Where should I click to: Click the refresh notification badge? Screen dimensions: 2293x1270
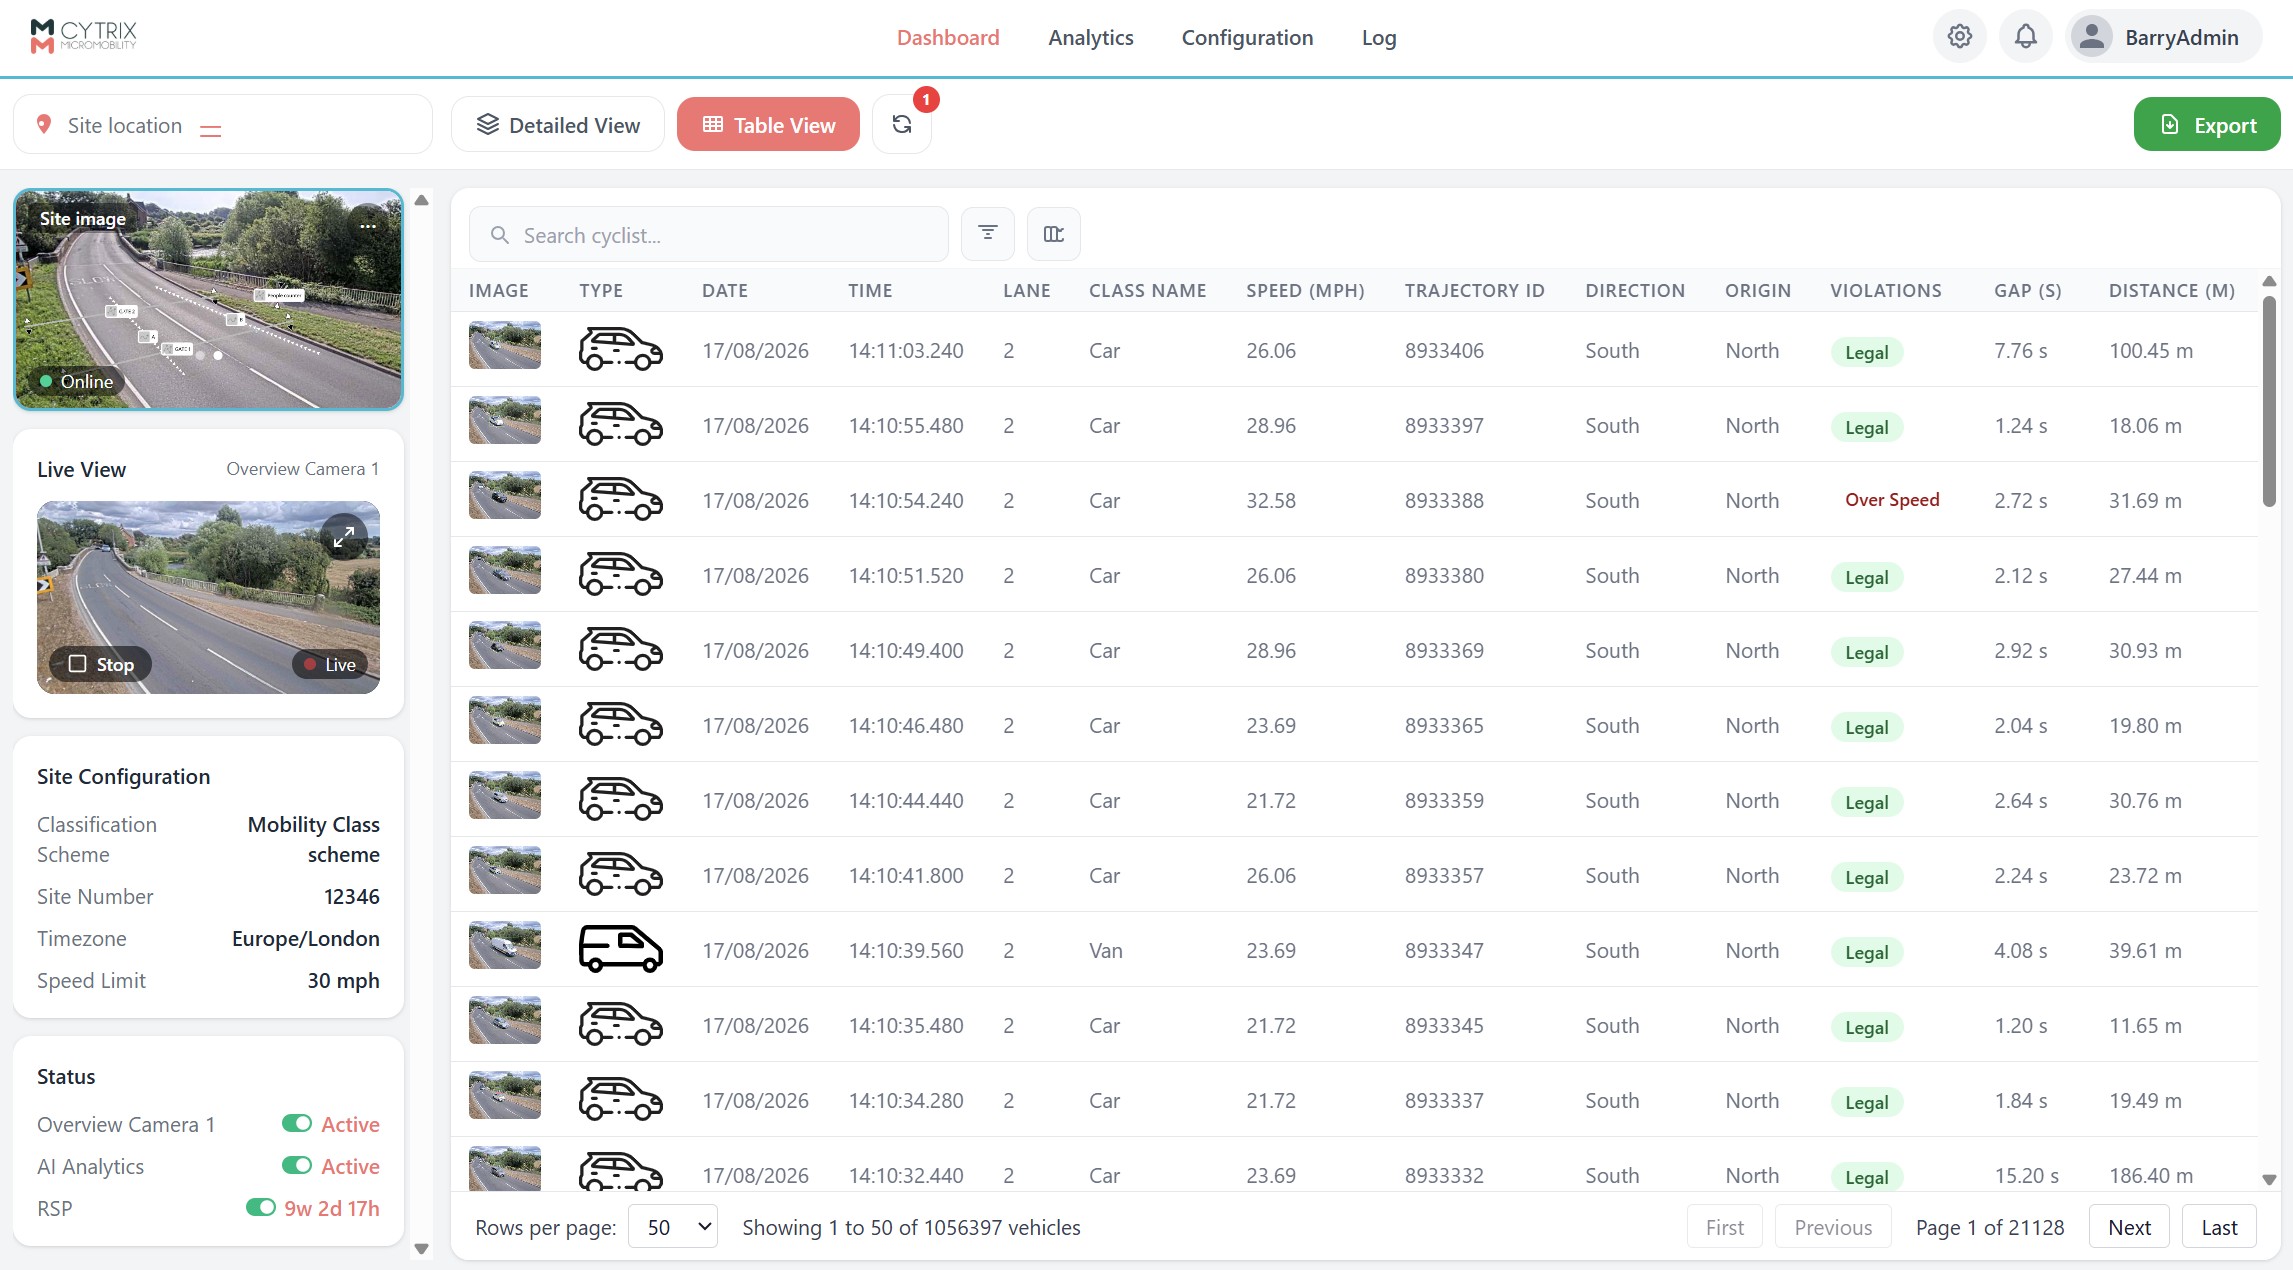926,99
